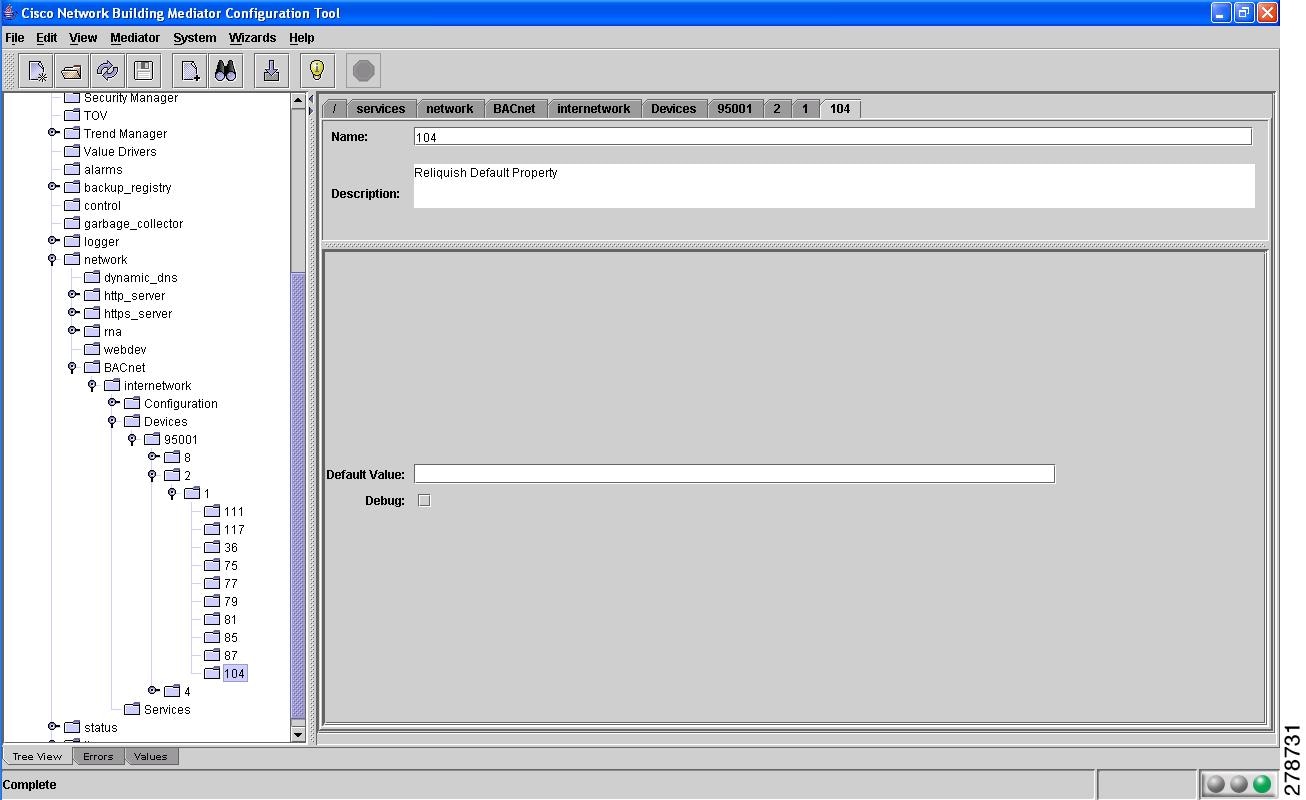Click the folder icon beside Security Manager
The width and height of the screenshot is (1306, 800).
tap(72, 98)
